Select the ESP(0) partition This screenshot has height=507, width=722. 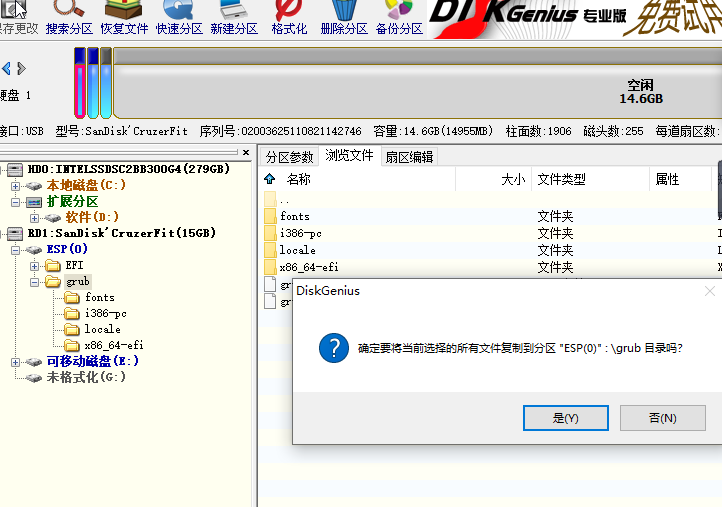point(67,249)
